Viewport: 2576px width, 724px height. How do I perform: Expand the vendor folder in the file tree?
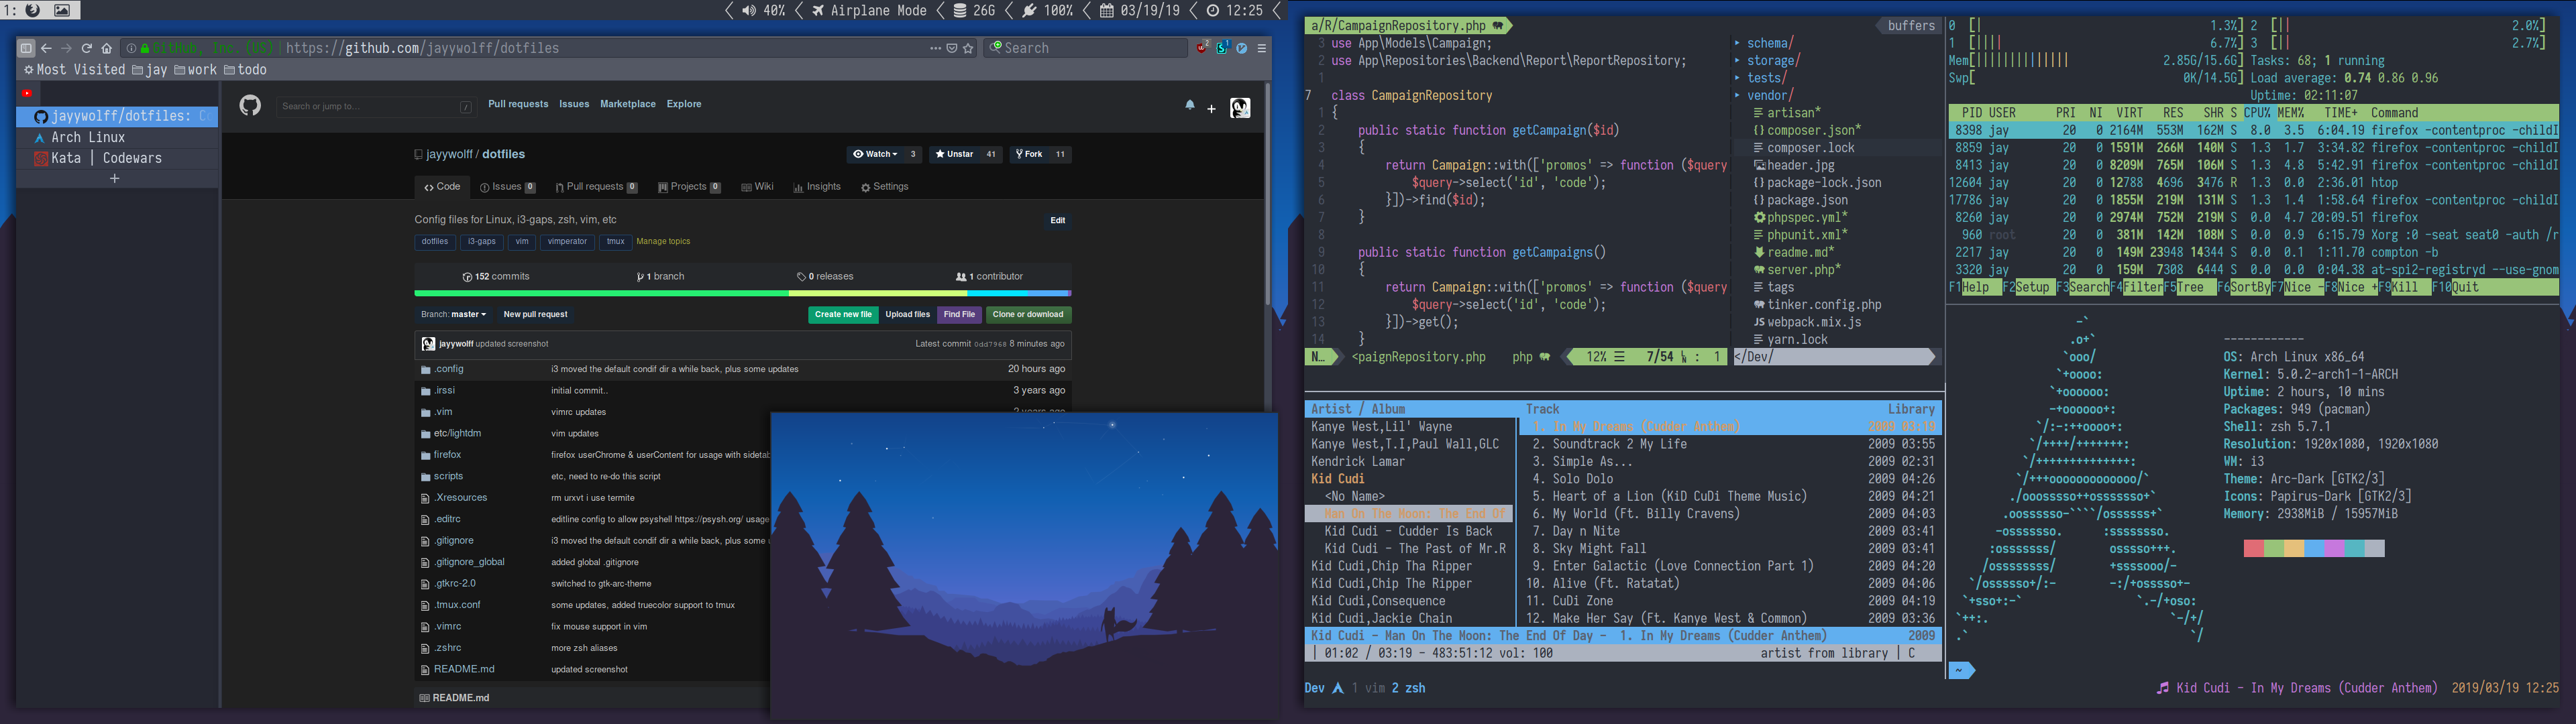click(x=1768, y=95)
